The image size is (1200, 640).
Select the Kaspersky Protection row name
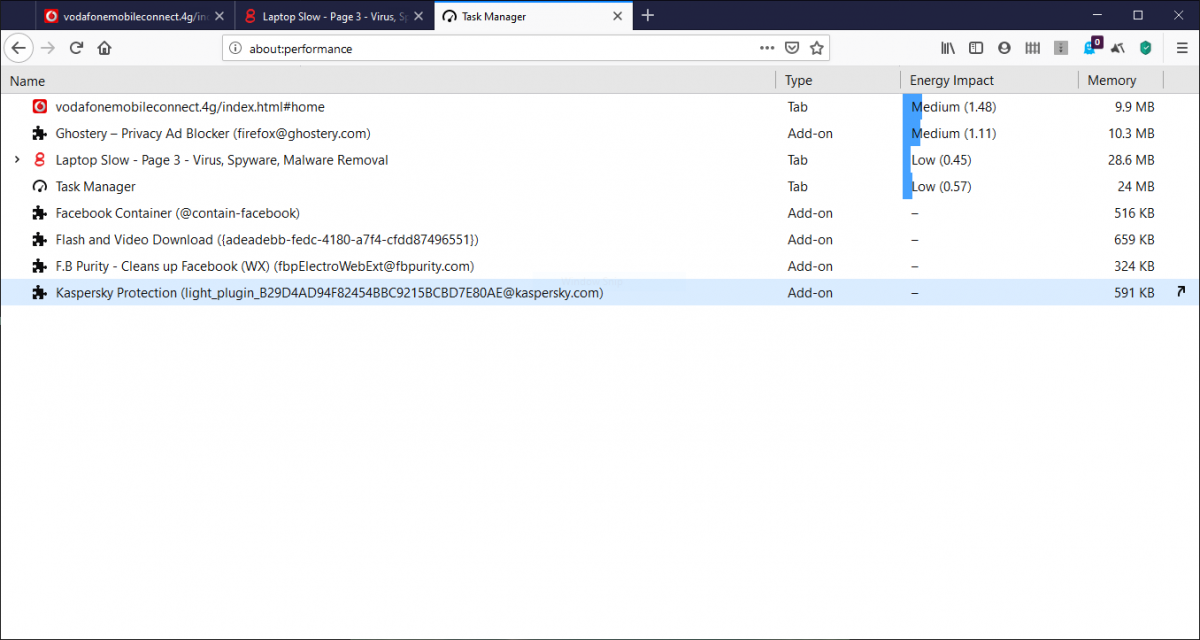pyautogui.click(x=330, y=293)
